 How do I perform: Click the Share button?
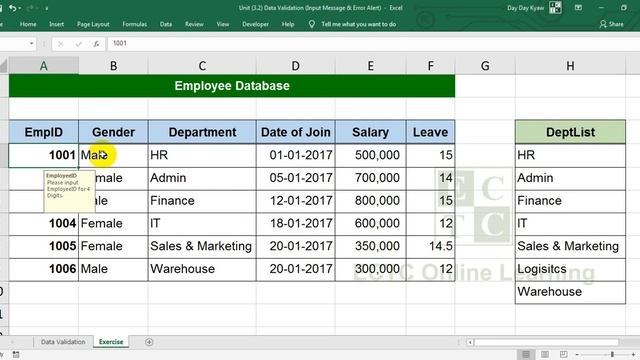tap(611, 24)
